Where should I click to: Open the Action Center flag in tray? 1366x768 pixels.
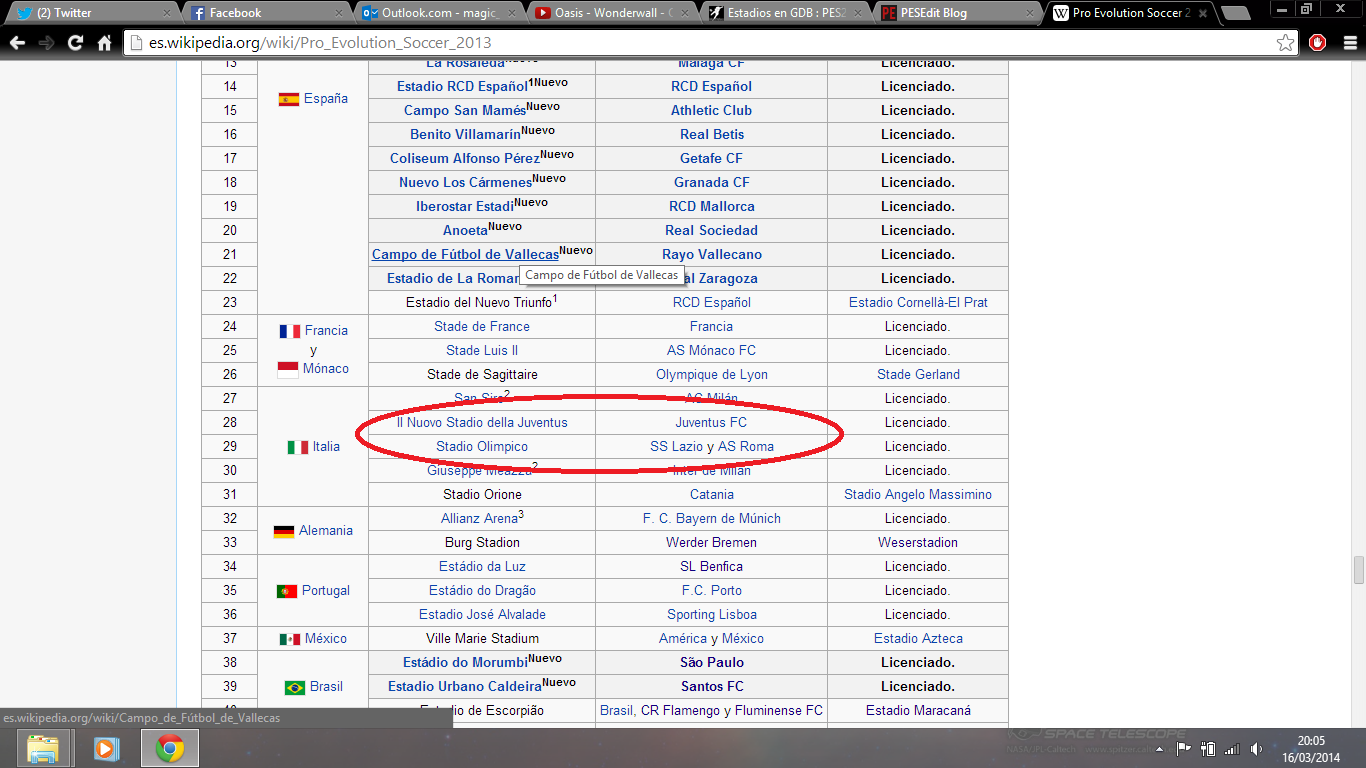point(1183,748)
